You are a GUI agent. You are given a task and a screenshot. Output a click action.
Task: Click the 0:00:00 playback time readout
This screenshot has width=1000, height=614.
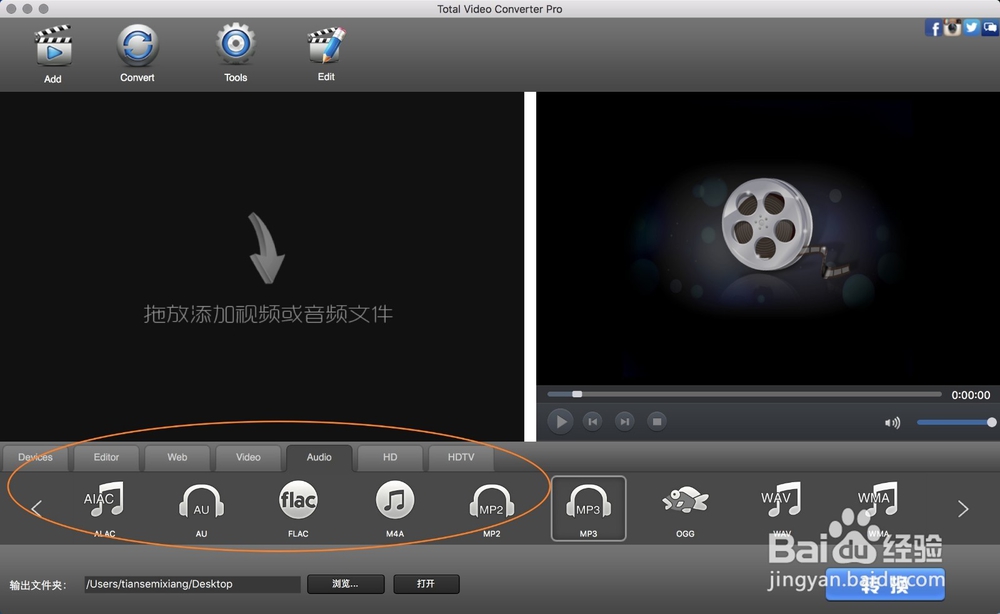coord(971,395)
